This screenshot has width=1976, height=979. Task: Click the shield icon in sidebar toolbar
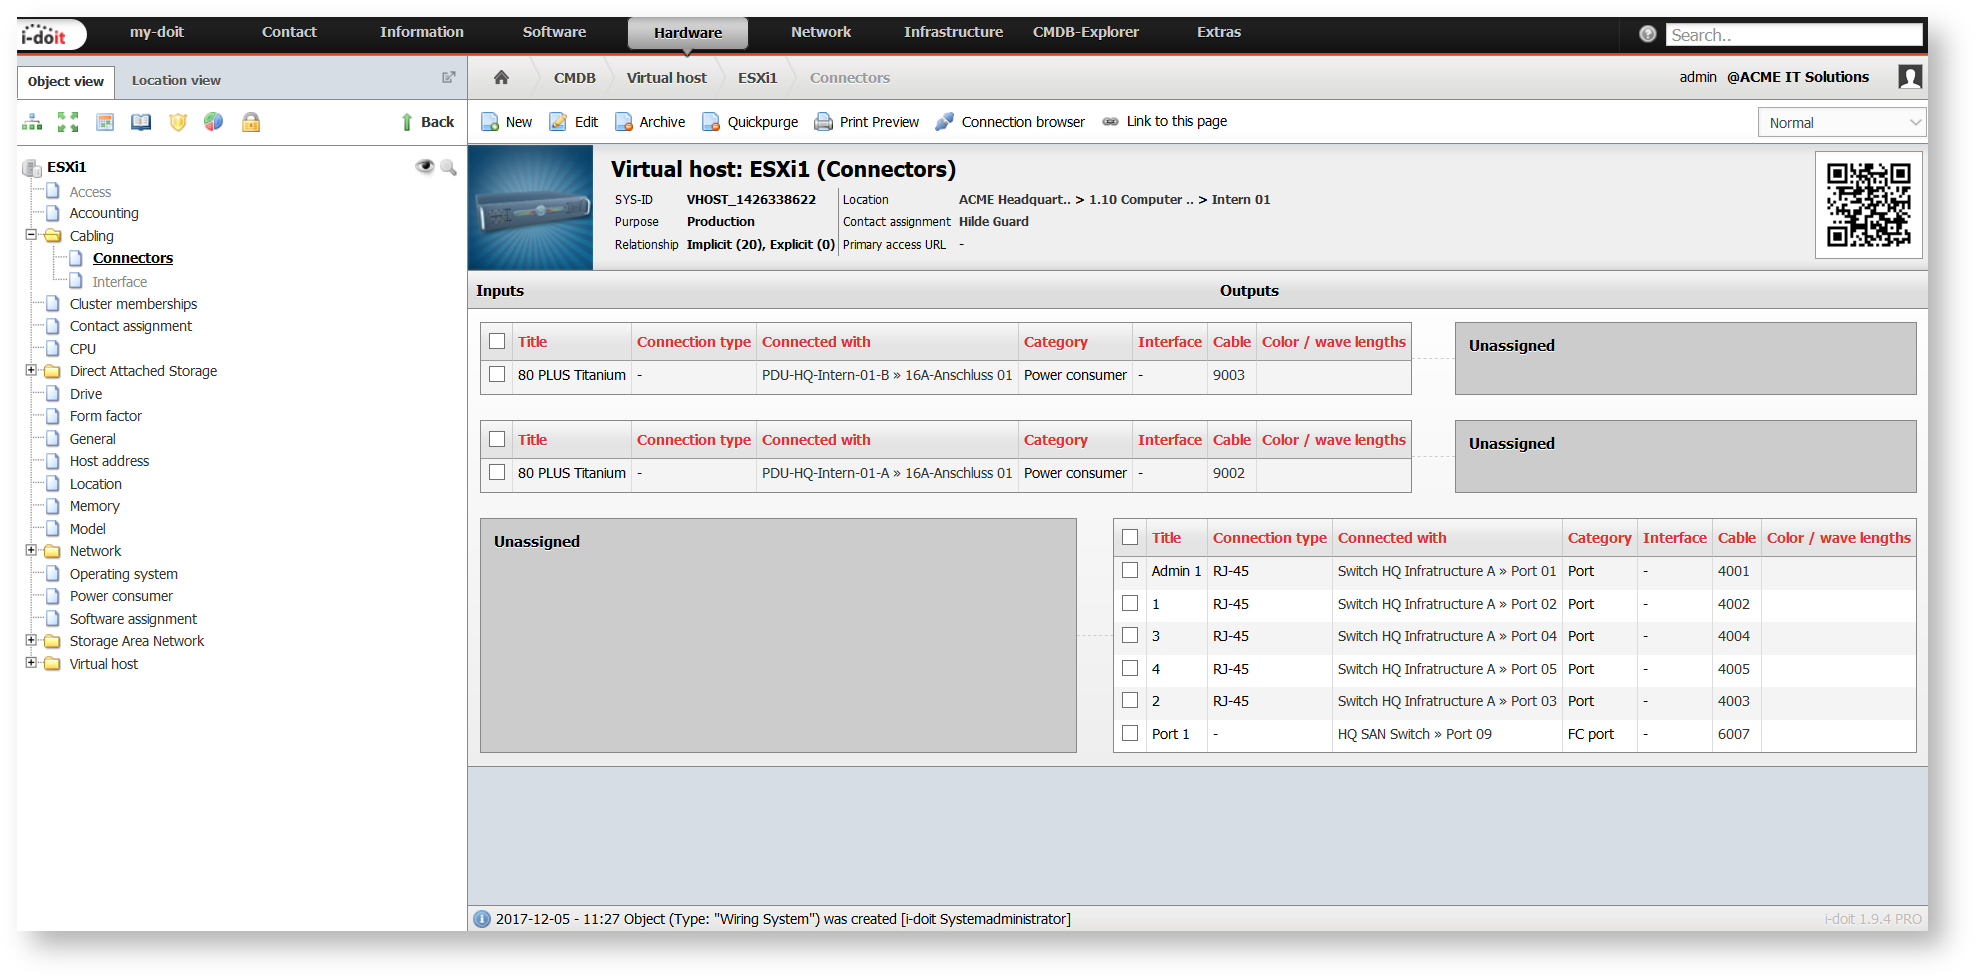(178, 122)
